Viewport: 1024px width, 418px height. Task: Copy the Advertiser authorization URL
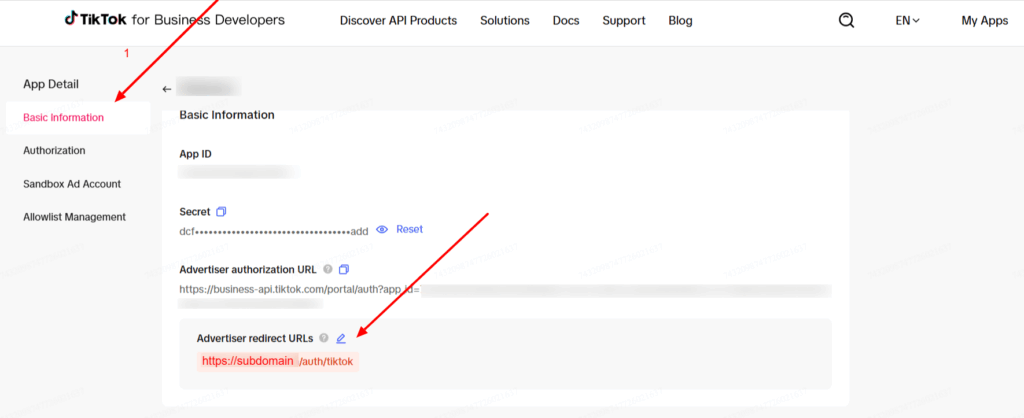[x=344, y=269]
